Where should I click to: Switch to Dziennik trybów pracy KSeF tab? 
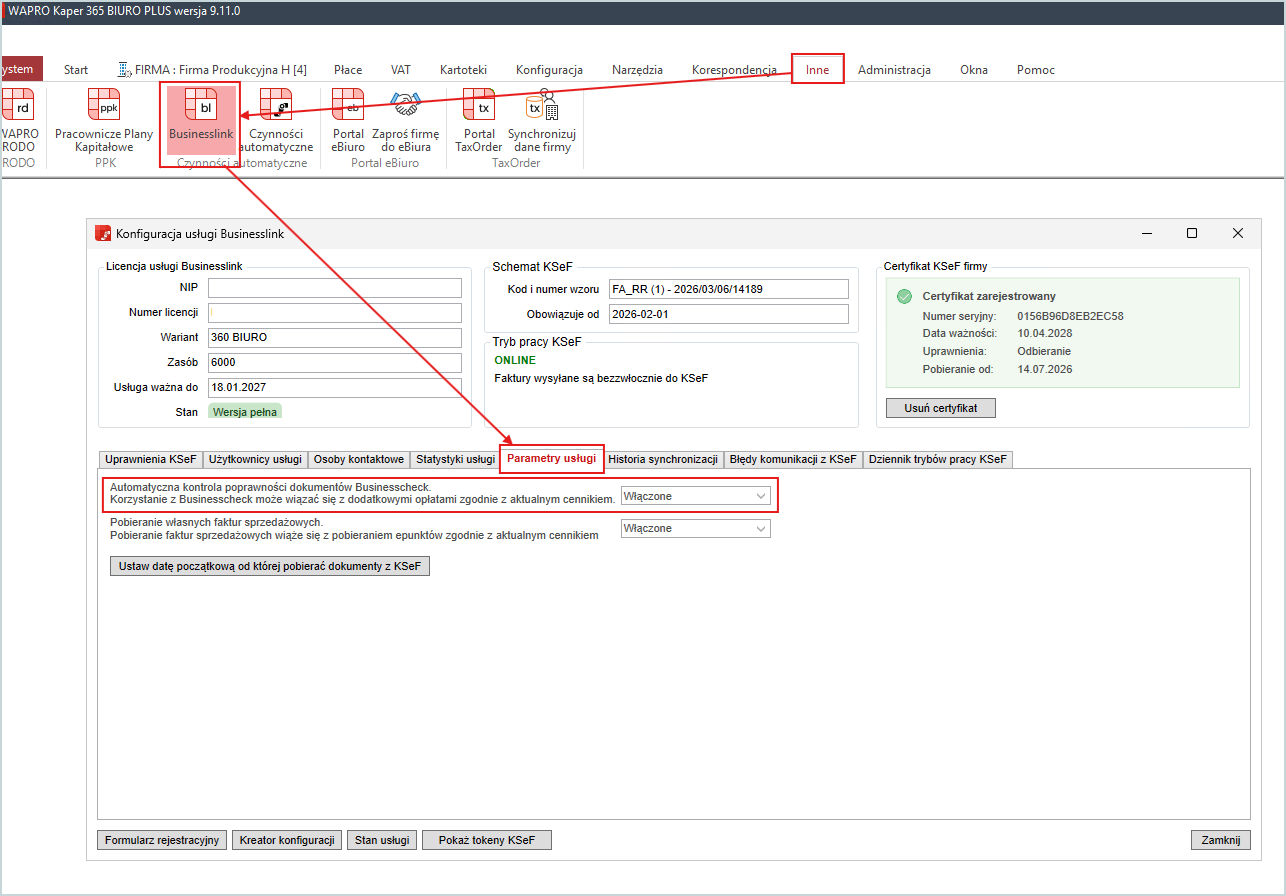(x=938, y=459)
